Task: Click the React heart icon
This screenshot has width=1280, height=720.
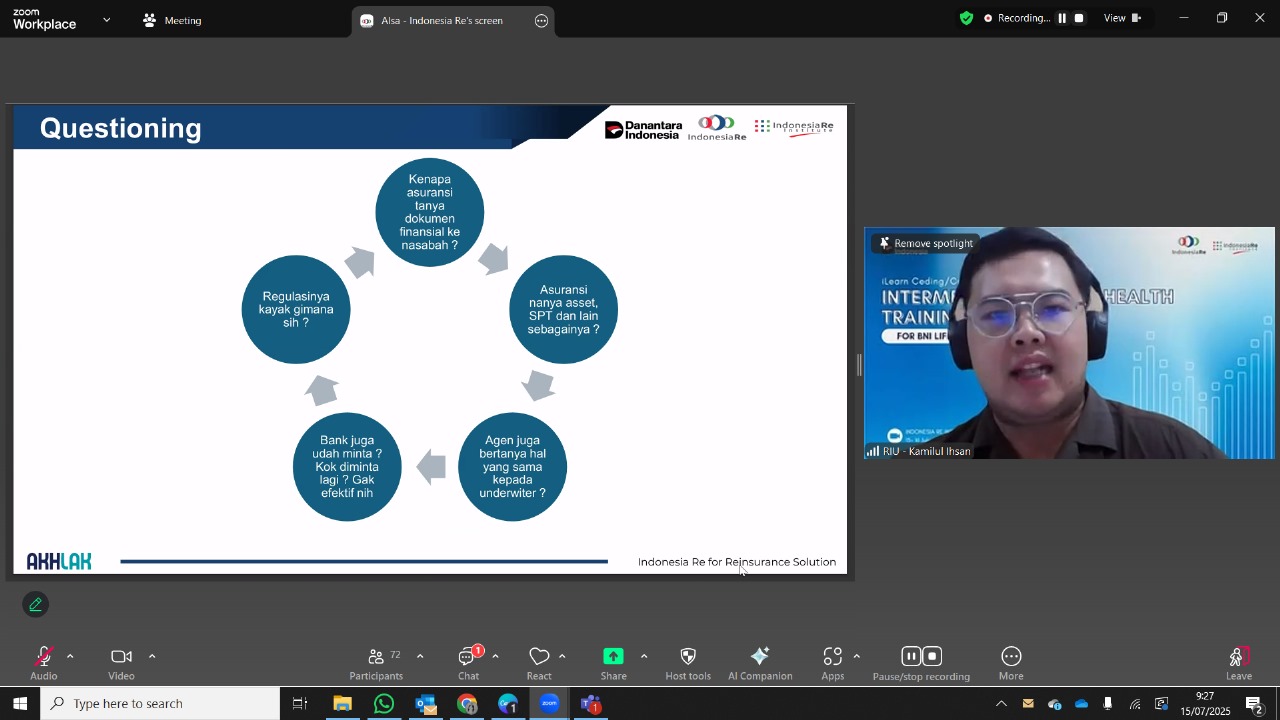Action: 539,657
